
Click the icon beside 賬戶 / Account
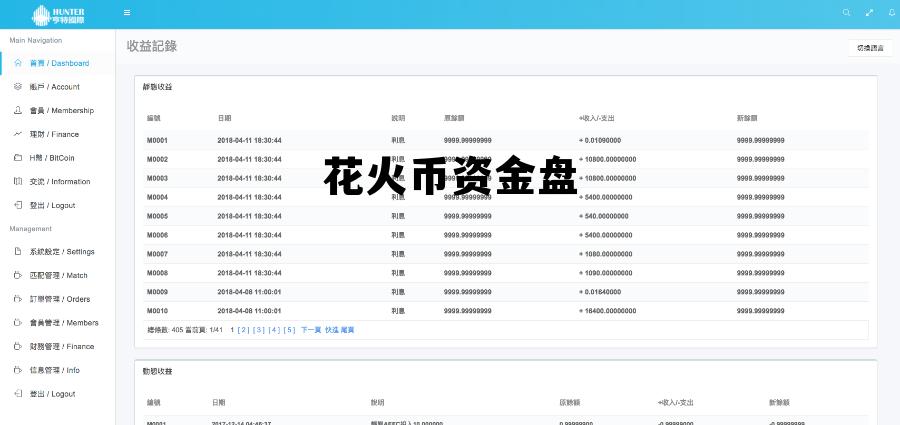tap(18, 87)
